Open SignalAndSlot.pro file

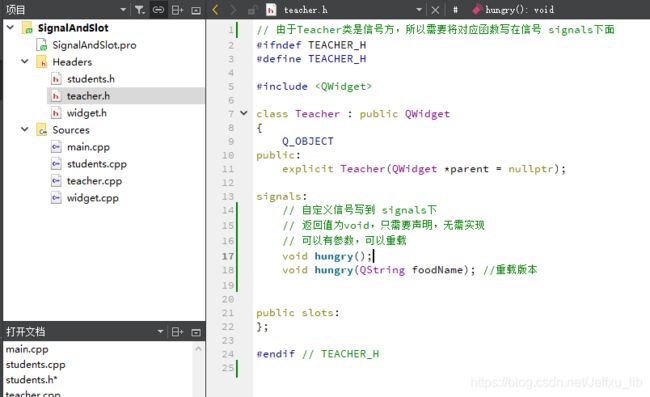tap(94, 45)
